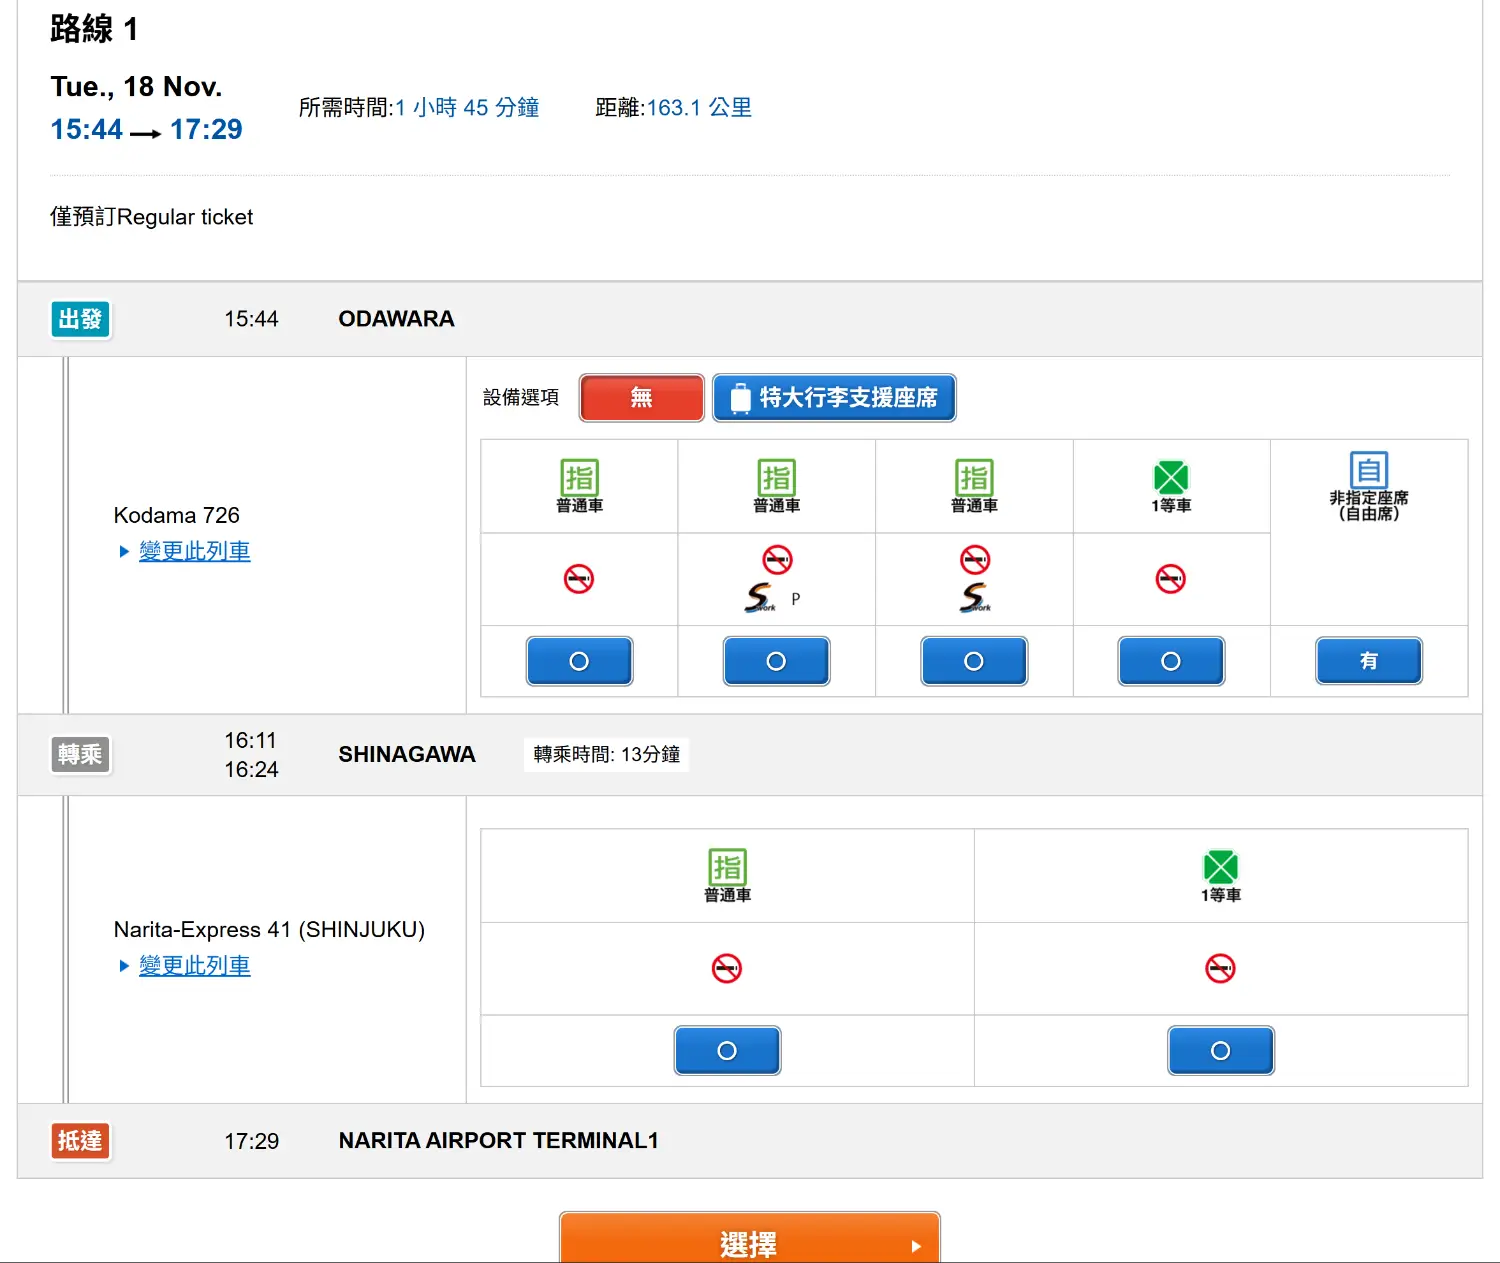Image resolution: width=1500 pixels, height=1263 pixels.
Task: Click the S Work icon without P
Action: [x=974, y=598]
